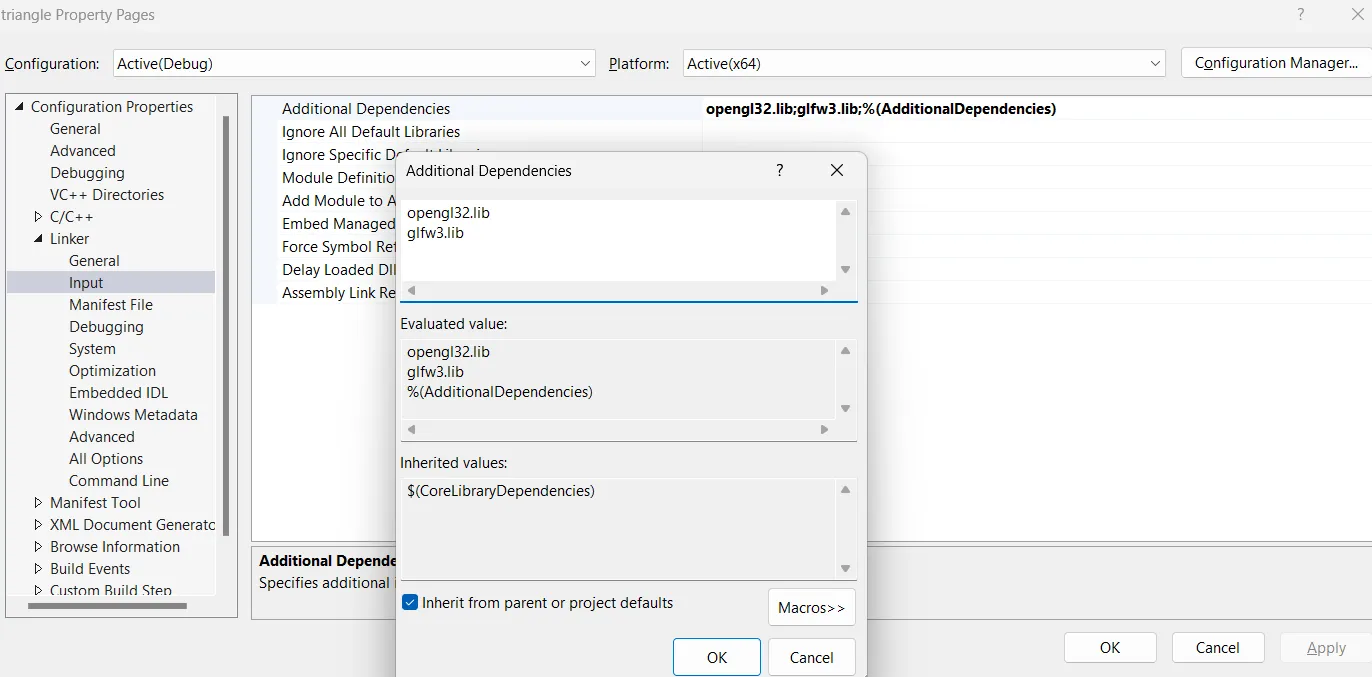The height and width of the screenshot is (677, 1372).
Task: Click right scroll arrow under Evaluated value box
Action: pos(823,429)
